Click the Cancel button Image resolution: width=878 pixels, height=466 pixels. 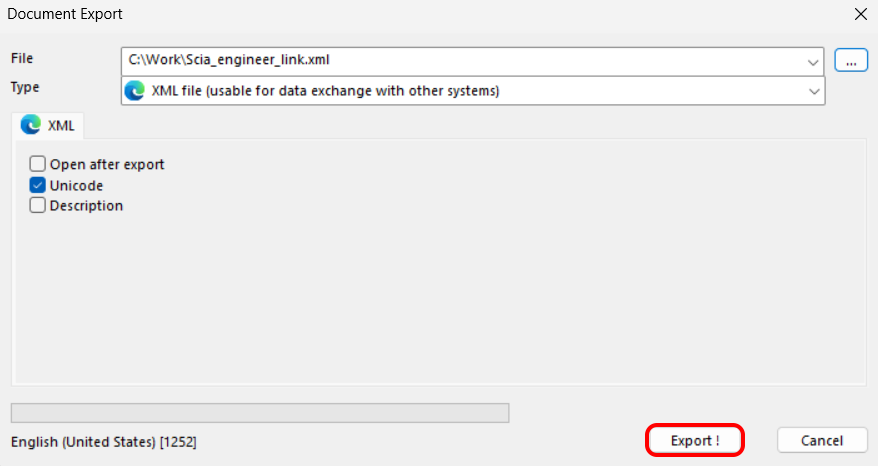822,440
